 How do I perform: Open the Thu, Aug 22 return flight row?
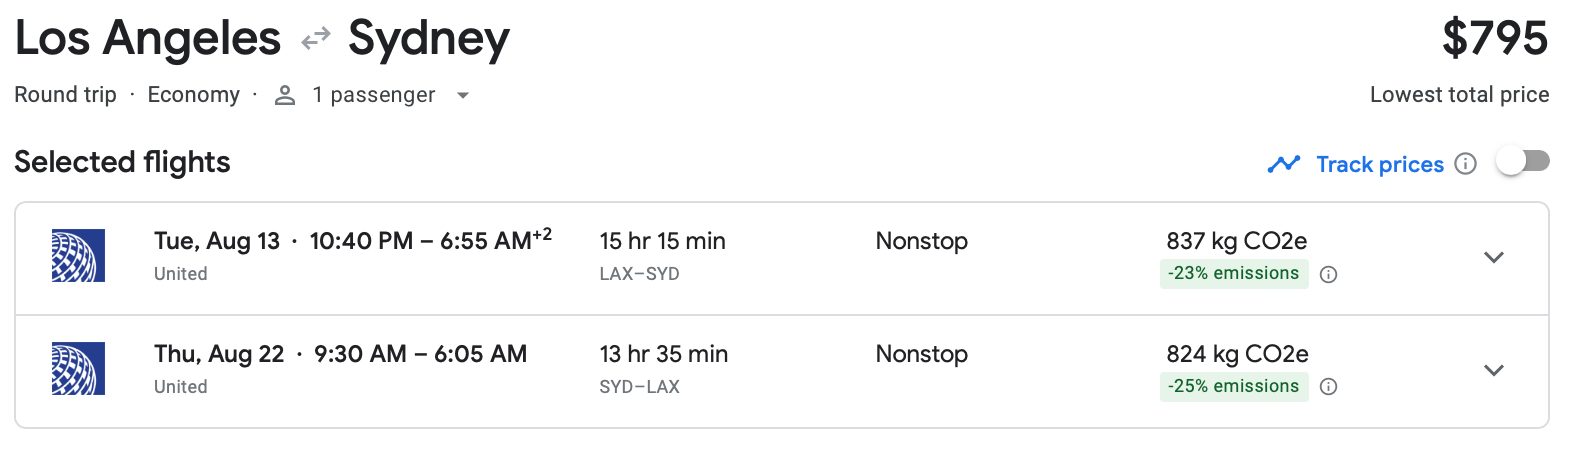pos(782,372)
